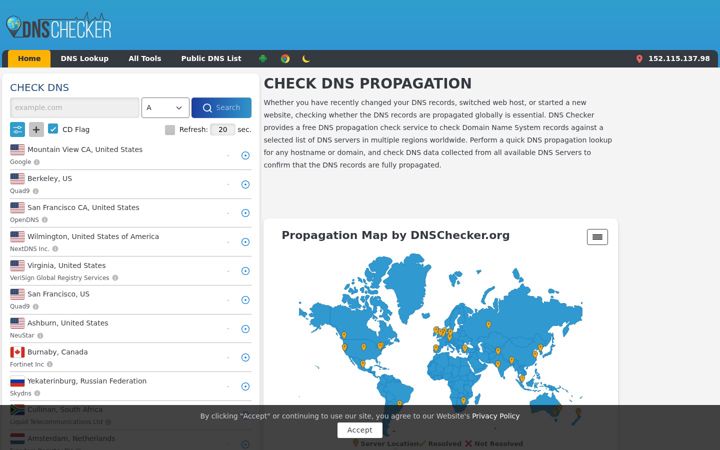Viewport: 720px width, 450px height.
Task: Open the DNS Lookup menu item
Action: 84,59
